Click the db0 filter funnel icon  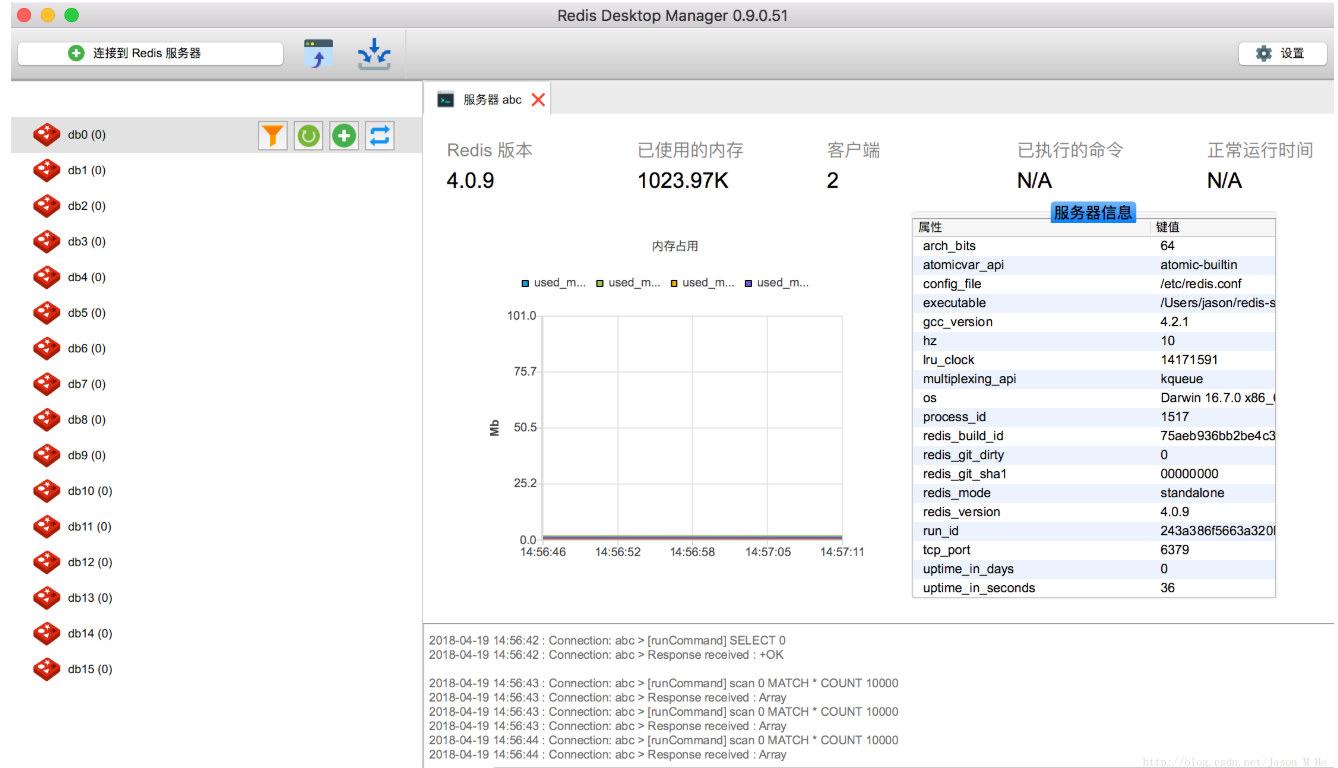point(272,135)
